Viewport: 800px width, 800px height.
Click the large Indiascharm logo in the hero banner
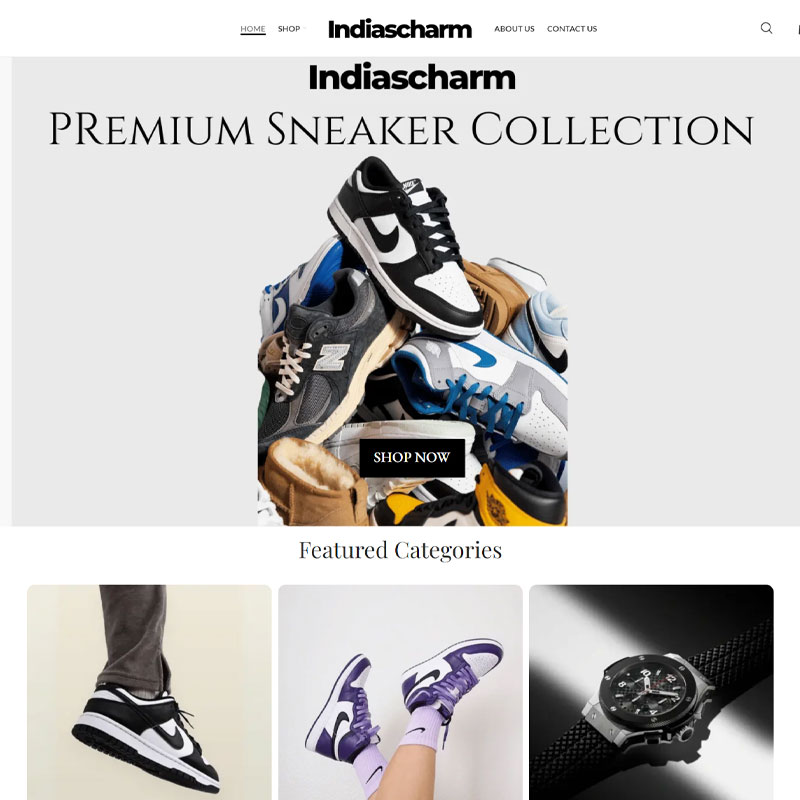412,78
